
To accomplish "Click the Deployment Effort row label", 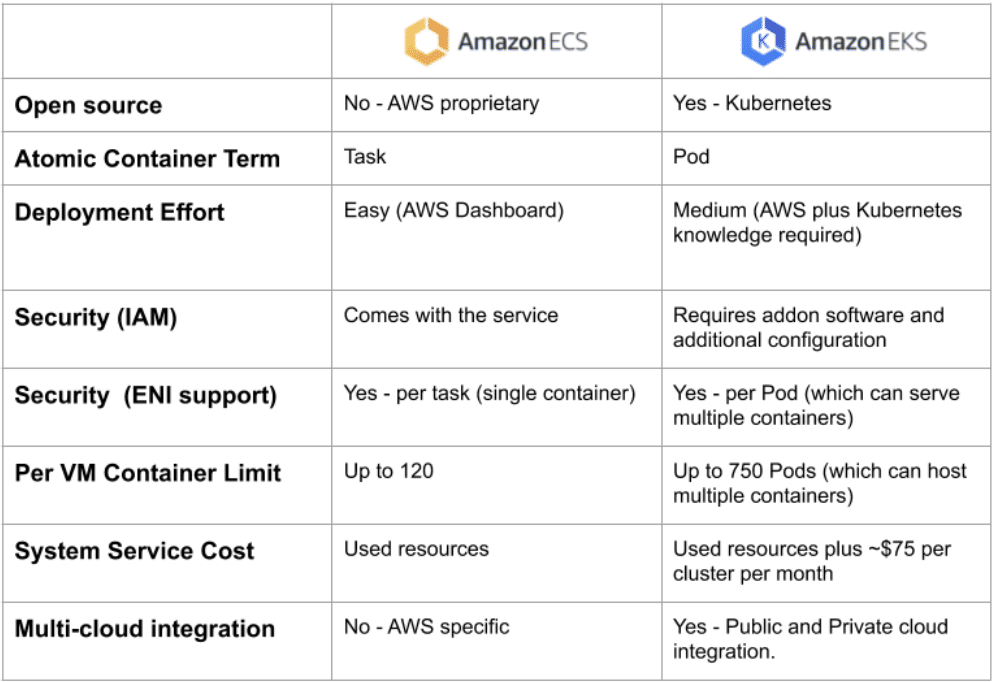I will coord(119,212).
